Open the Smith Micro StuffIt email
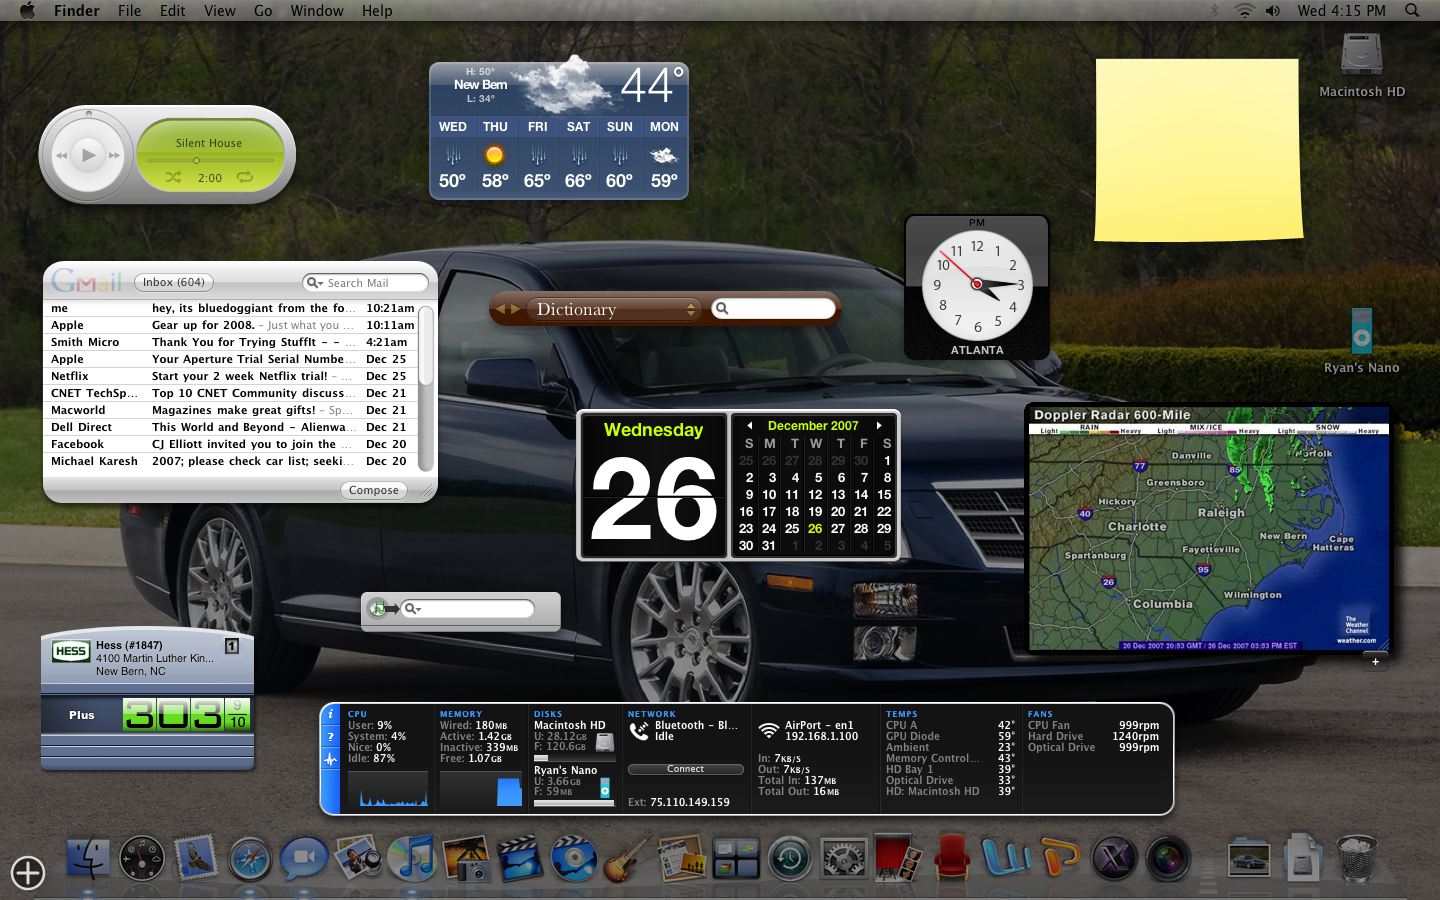Image resolution: width=1440 pixels, height=900 pixels. click(230, 342)
